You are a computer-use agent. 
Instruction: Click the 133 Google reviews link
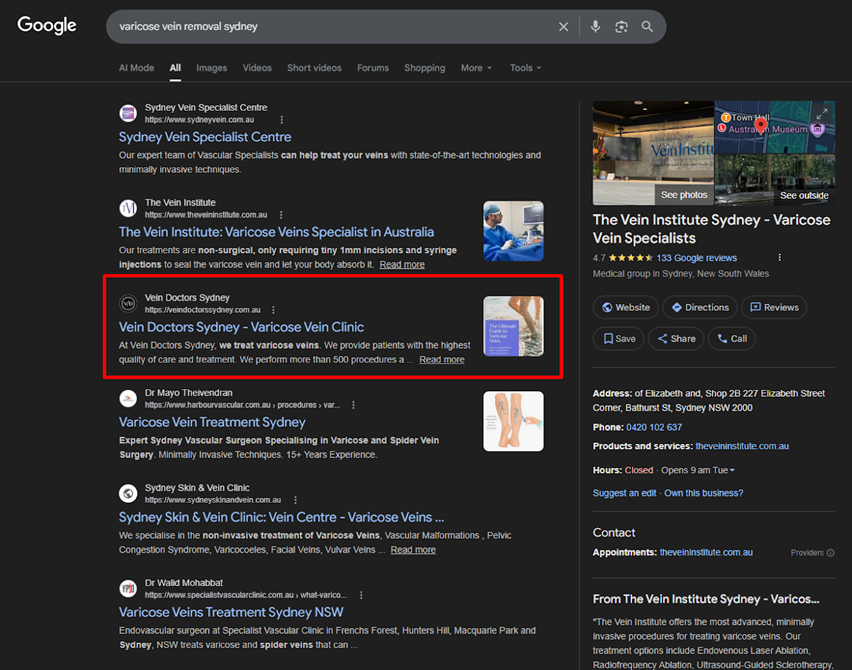(x=696, y=258)
